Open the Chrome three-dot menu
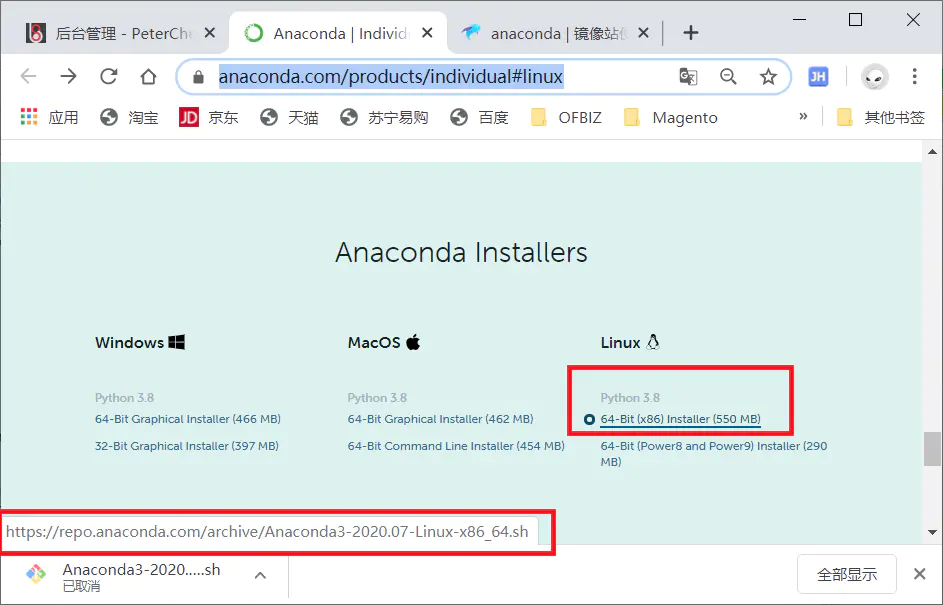The height and width of the screenshot is (605, 943). coord(915,76)
